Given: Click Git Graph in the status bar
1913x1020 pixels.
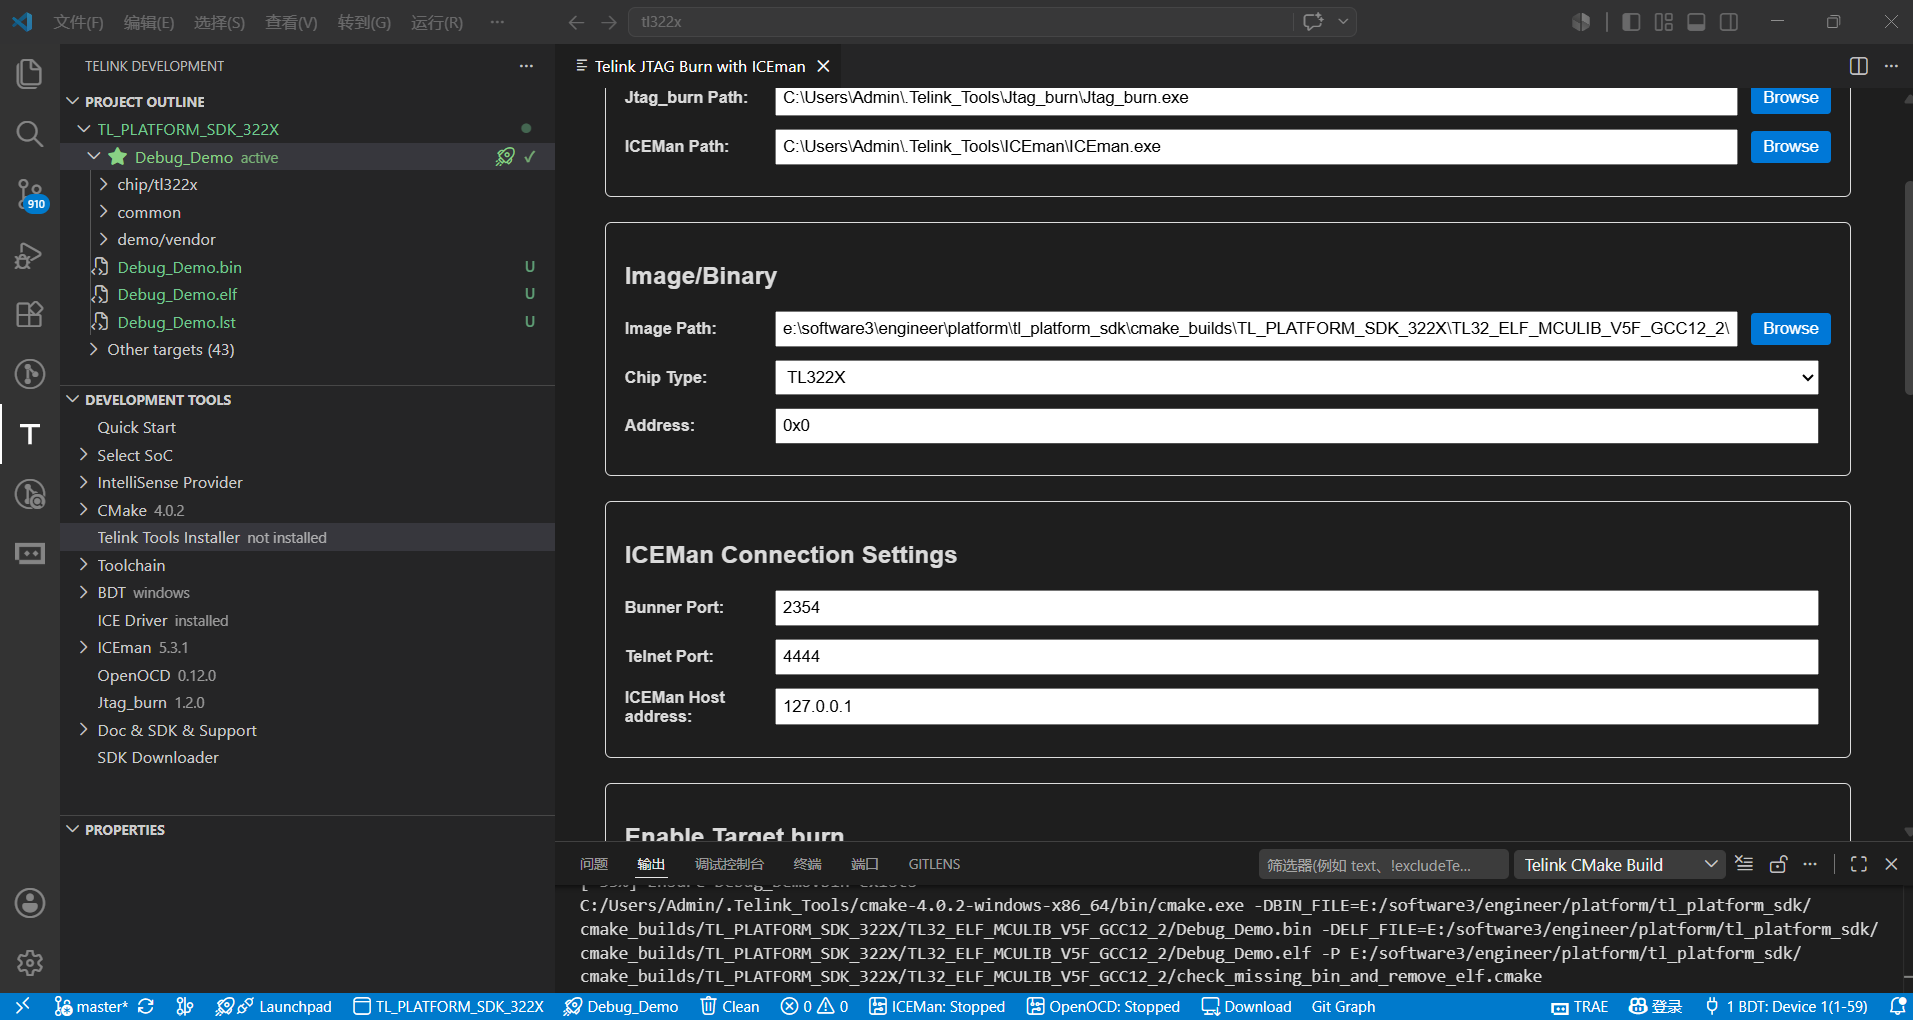Looking at the screenshot, I should [1343, 1006].
